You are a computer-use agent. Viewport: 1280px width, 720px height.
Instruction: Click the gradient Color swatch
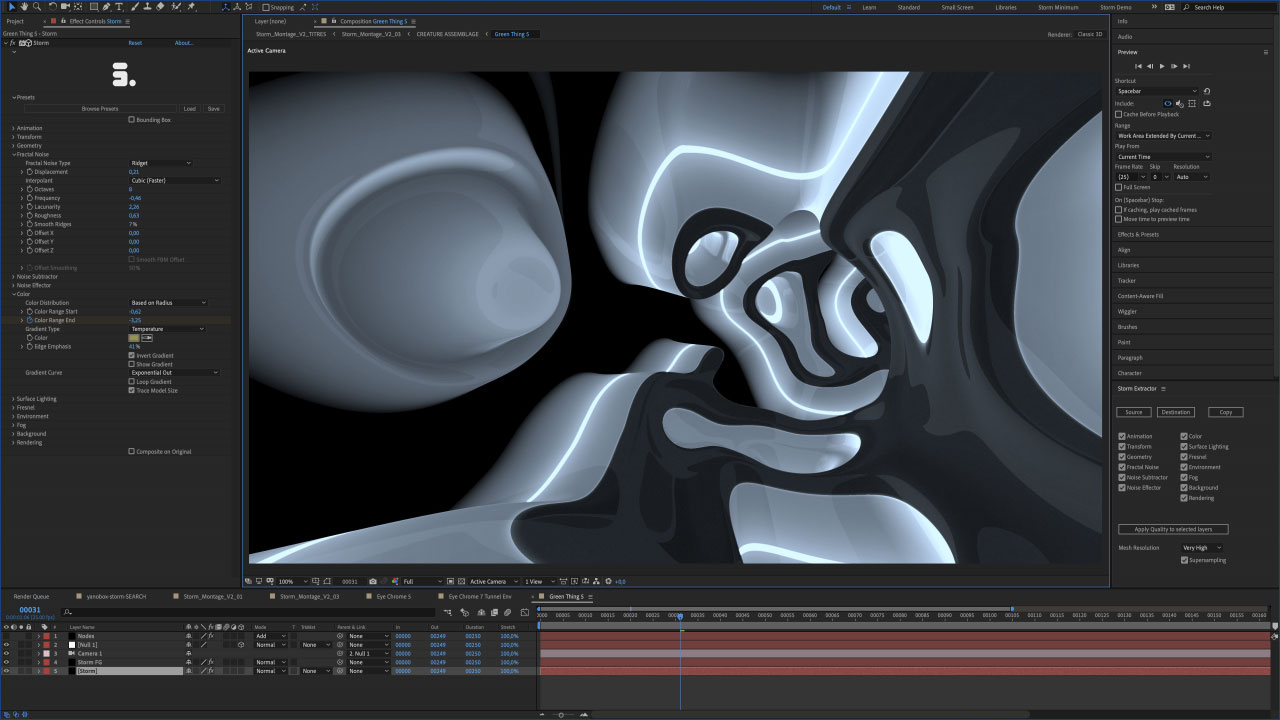coord(134,338)
